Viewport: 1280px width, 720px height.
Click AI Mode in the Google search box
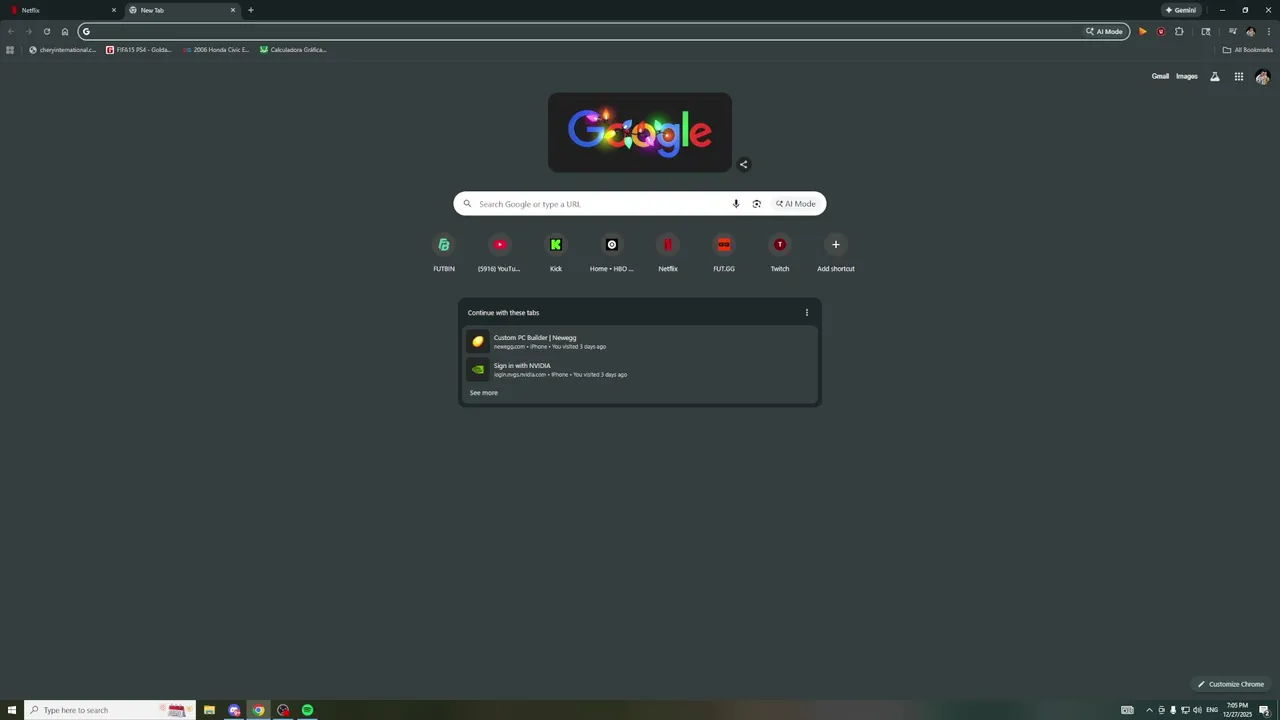tap(796, 204)
